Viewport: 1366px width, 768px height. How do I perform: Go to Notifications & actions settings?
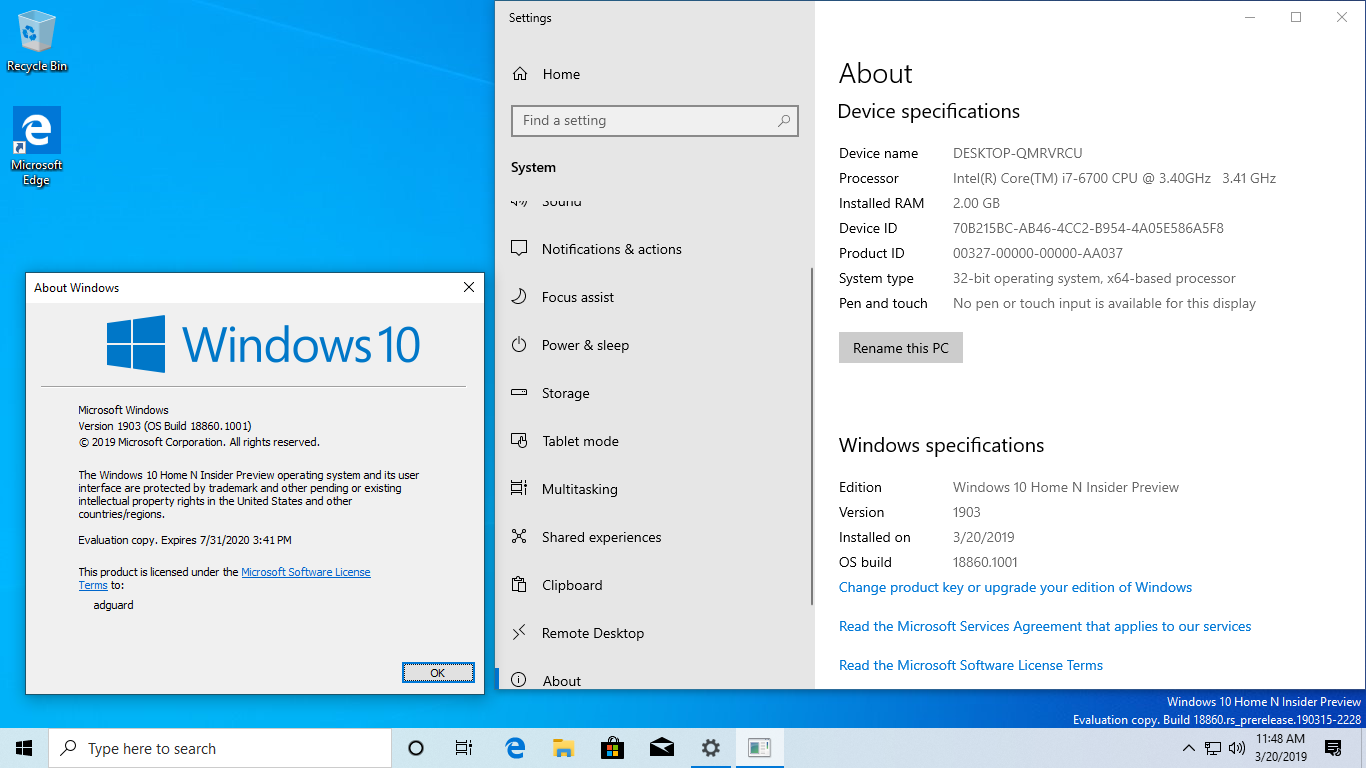click(x=653, y=249)
